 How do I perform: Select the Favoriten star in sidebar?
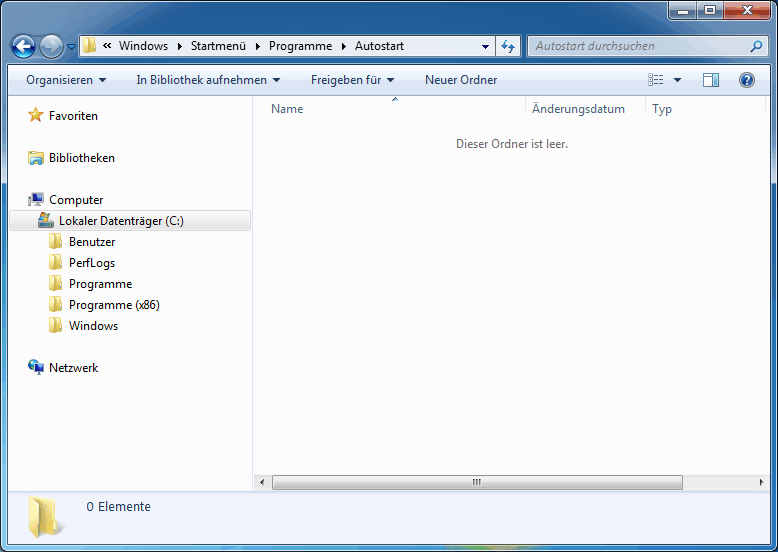coord(36,116)
